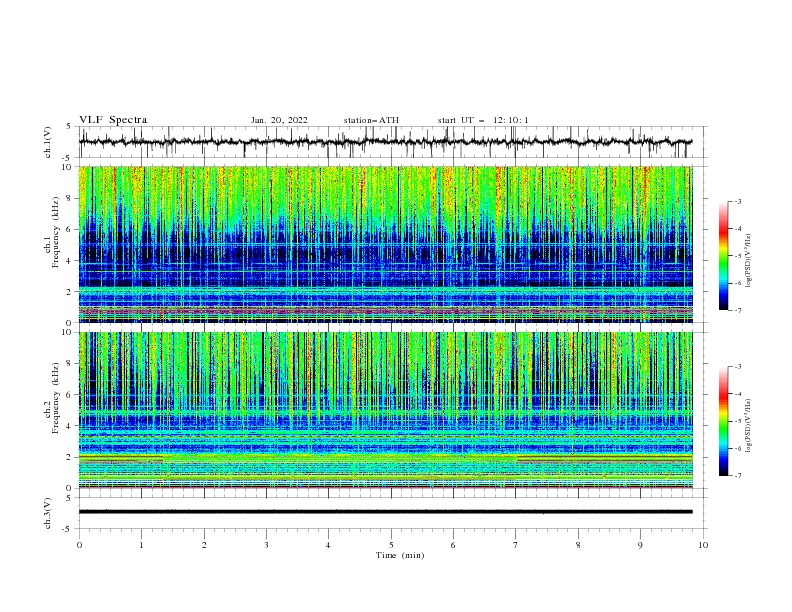Screen dimensions: 792x612
Task: Click the log(PSD) label beside the ch.2 colorbar
Action: [x=749, y=425]
